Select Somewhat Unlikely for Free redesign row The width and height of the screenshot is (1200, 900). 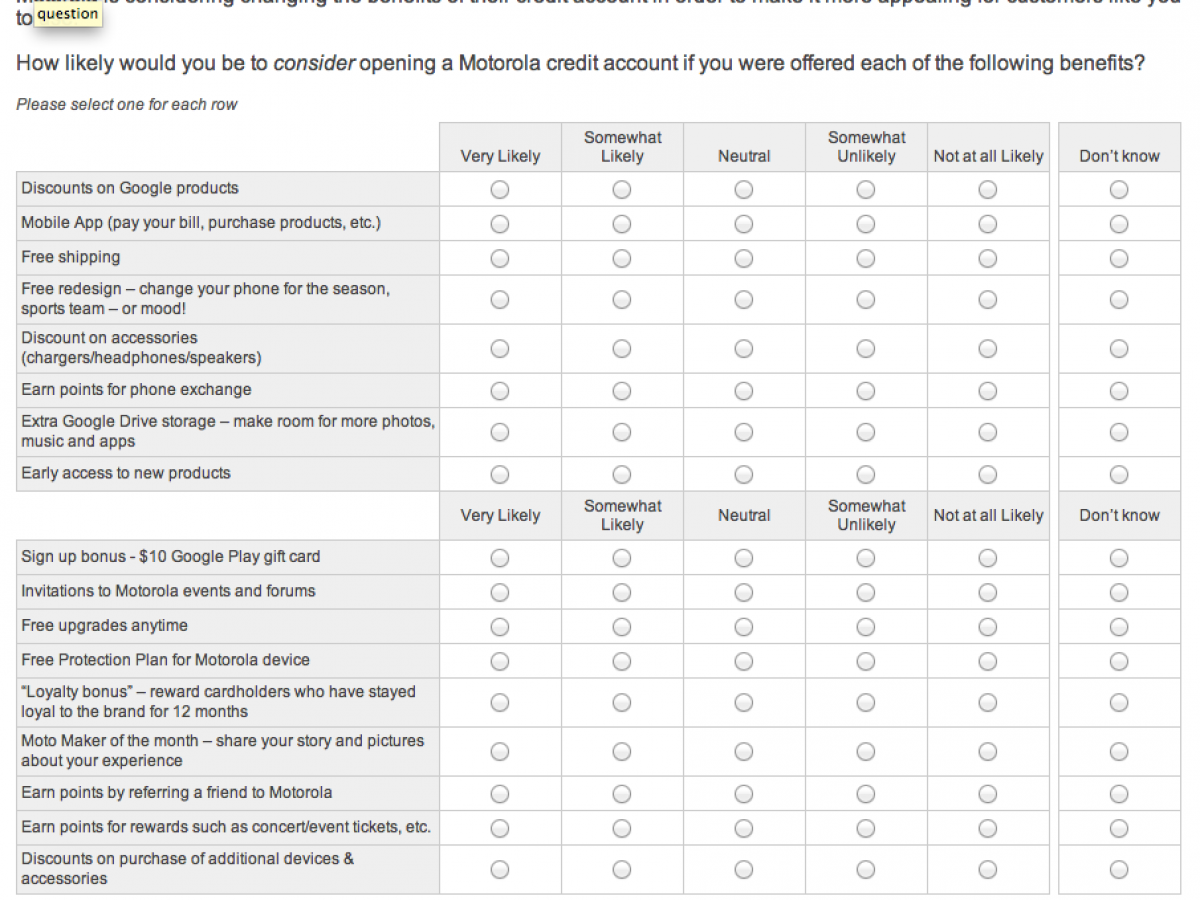point(866,300)
